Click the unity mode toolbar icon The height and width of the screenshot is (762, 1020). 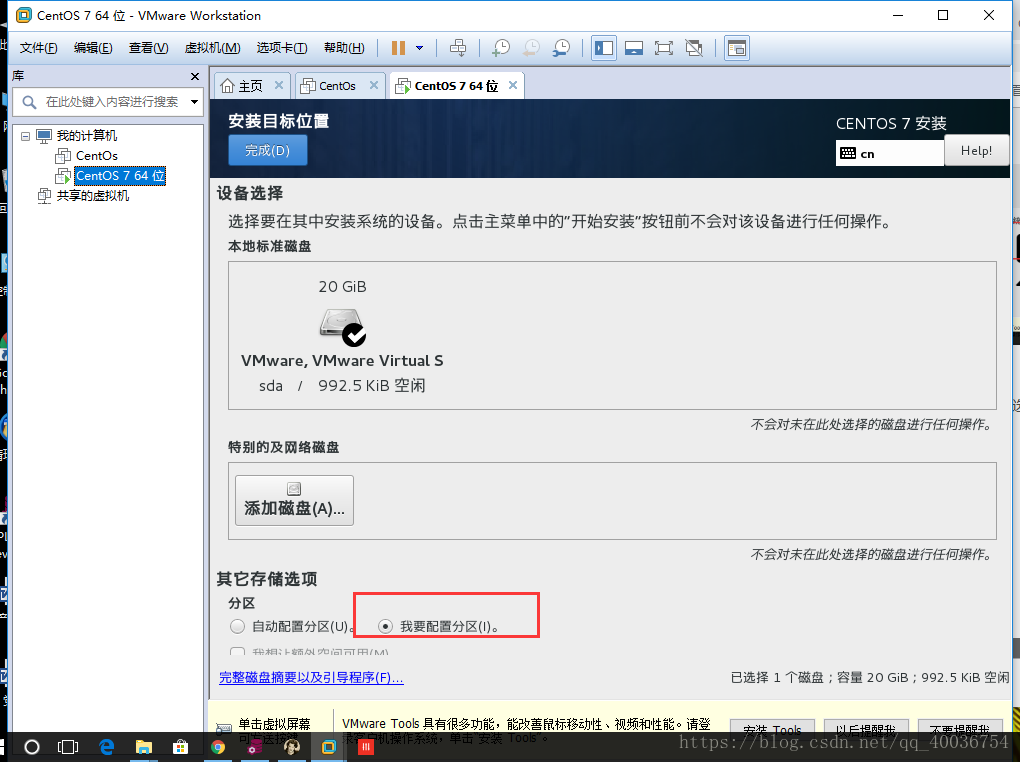tap(694, 48)
